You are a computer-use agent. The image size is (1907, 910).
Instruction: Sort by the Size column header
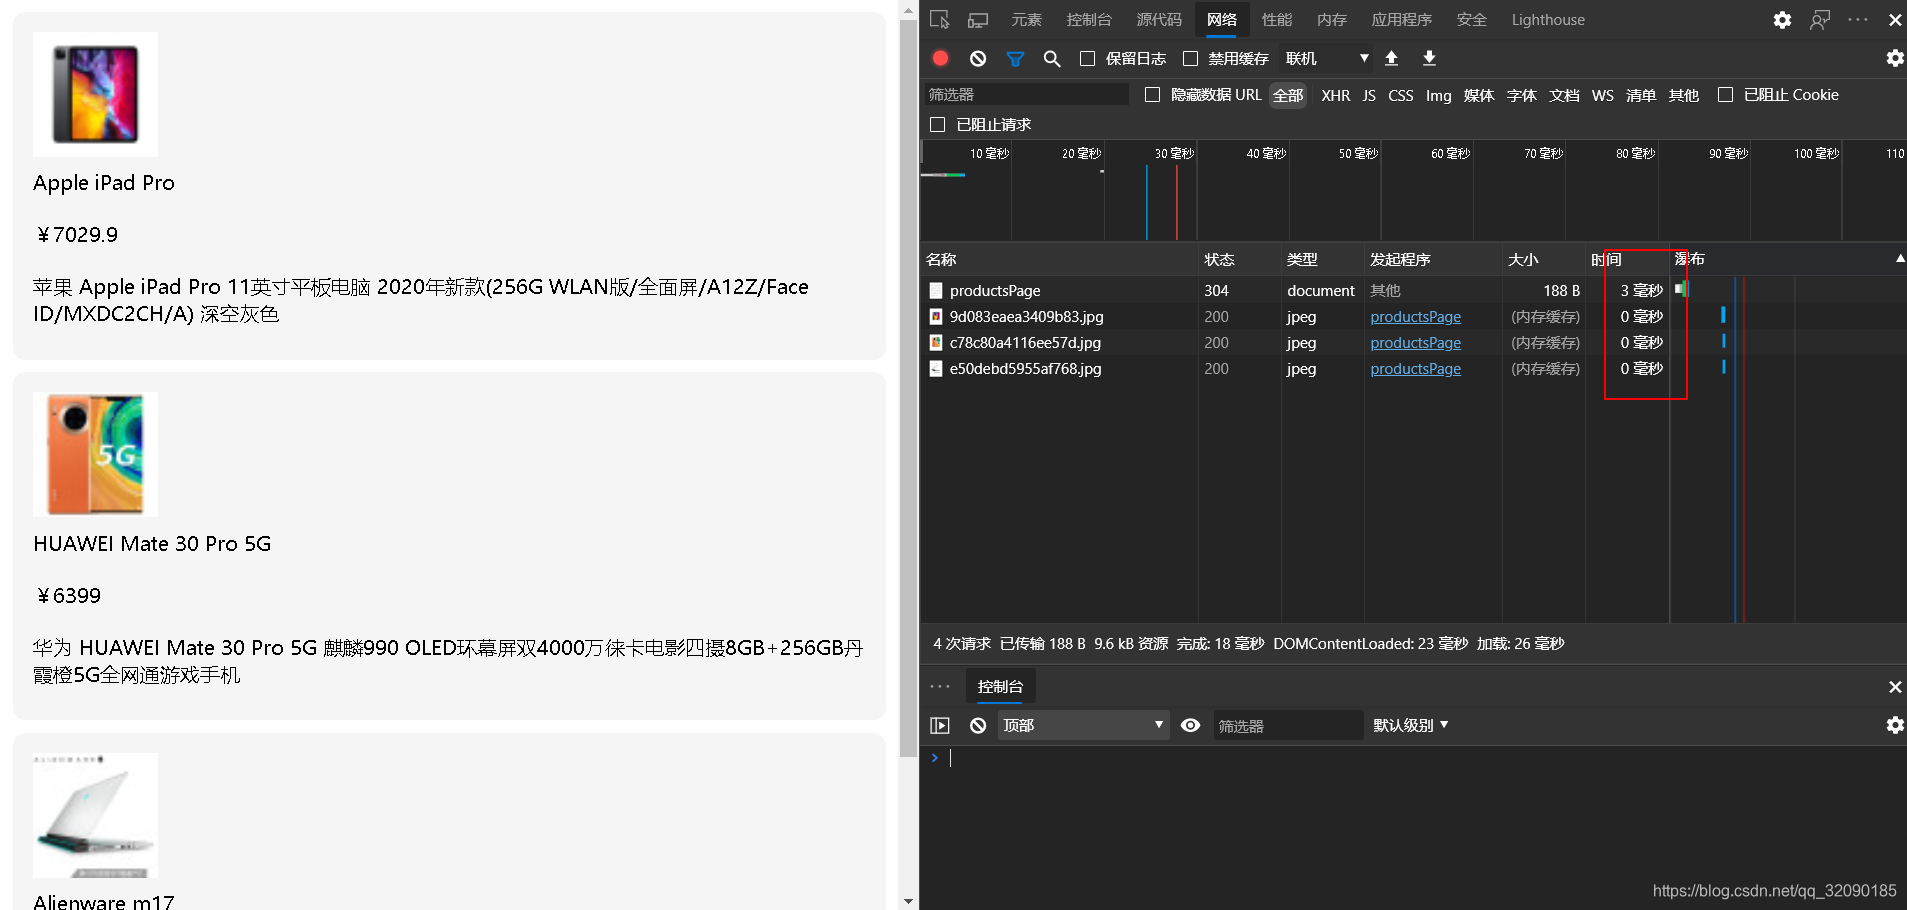(x=1543, y=259)
